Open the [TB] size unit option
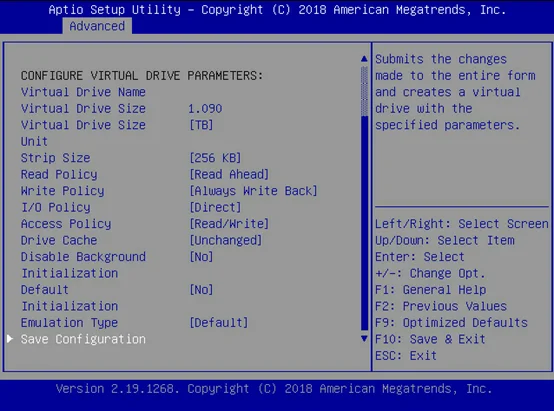 (201, 125)
